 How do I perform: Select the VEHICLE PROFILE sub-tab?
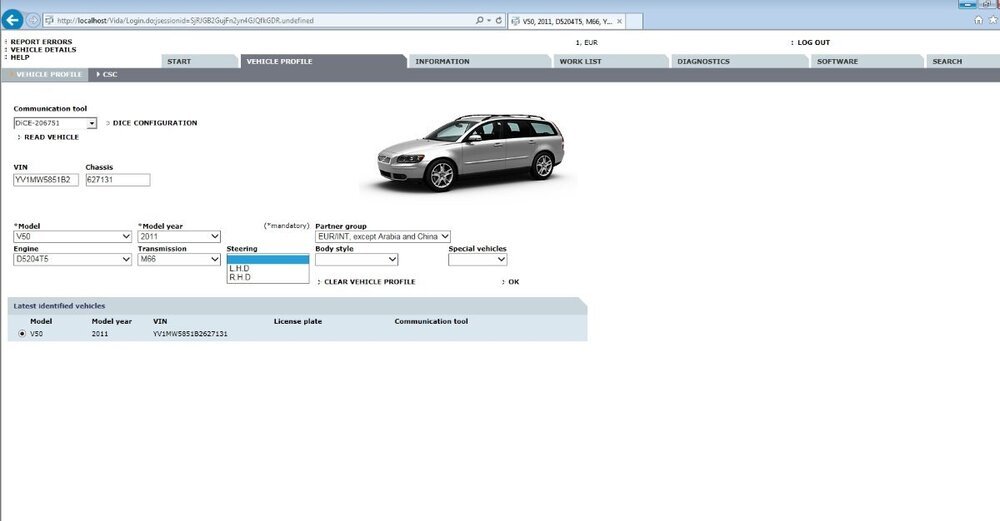[x=45, y=75]
